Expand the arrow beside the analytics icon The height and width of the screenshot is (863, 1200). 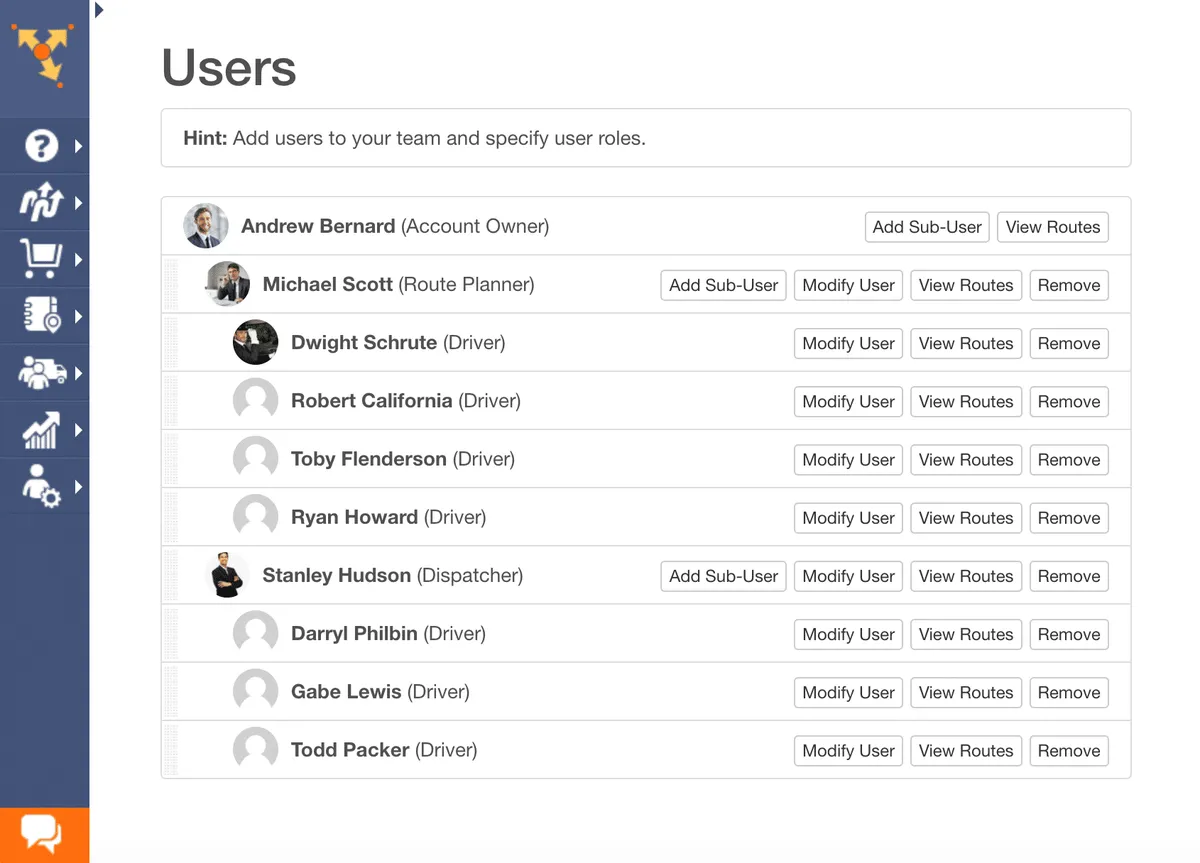[78, 430]
